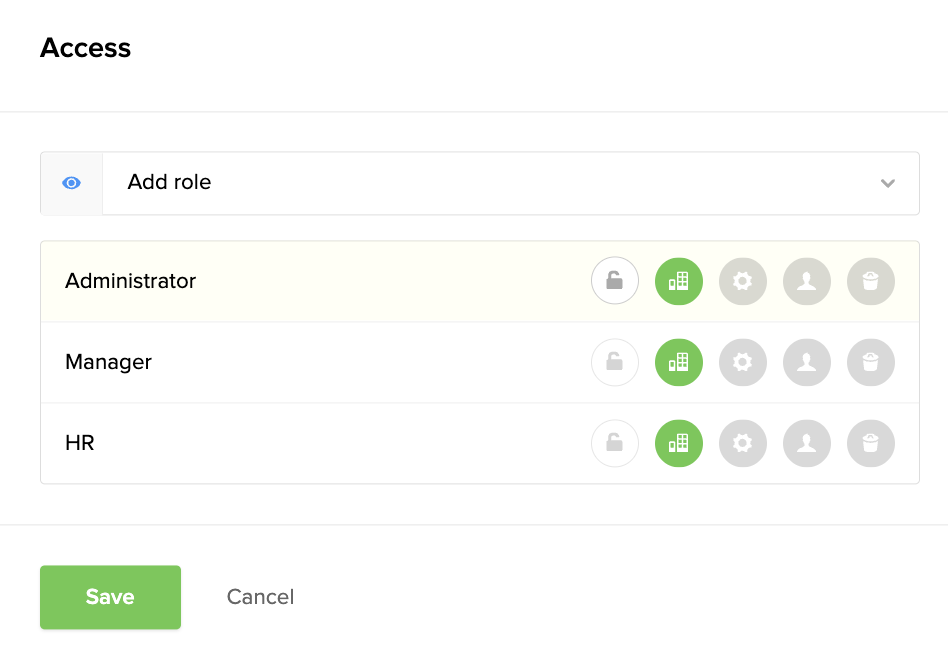Viewport: 948px width, 668px height.
Task: Click the unlock icon for HR
Action: coord(615,443)
